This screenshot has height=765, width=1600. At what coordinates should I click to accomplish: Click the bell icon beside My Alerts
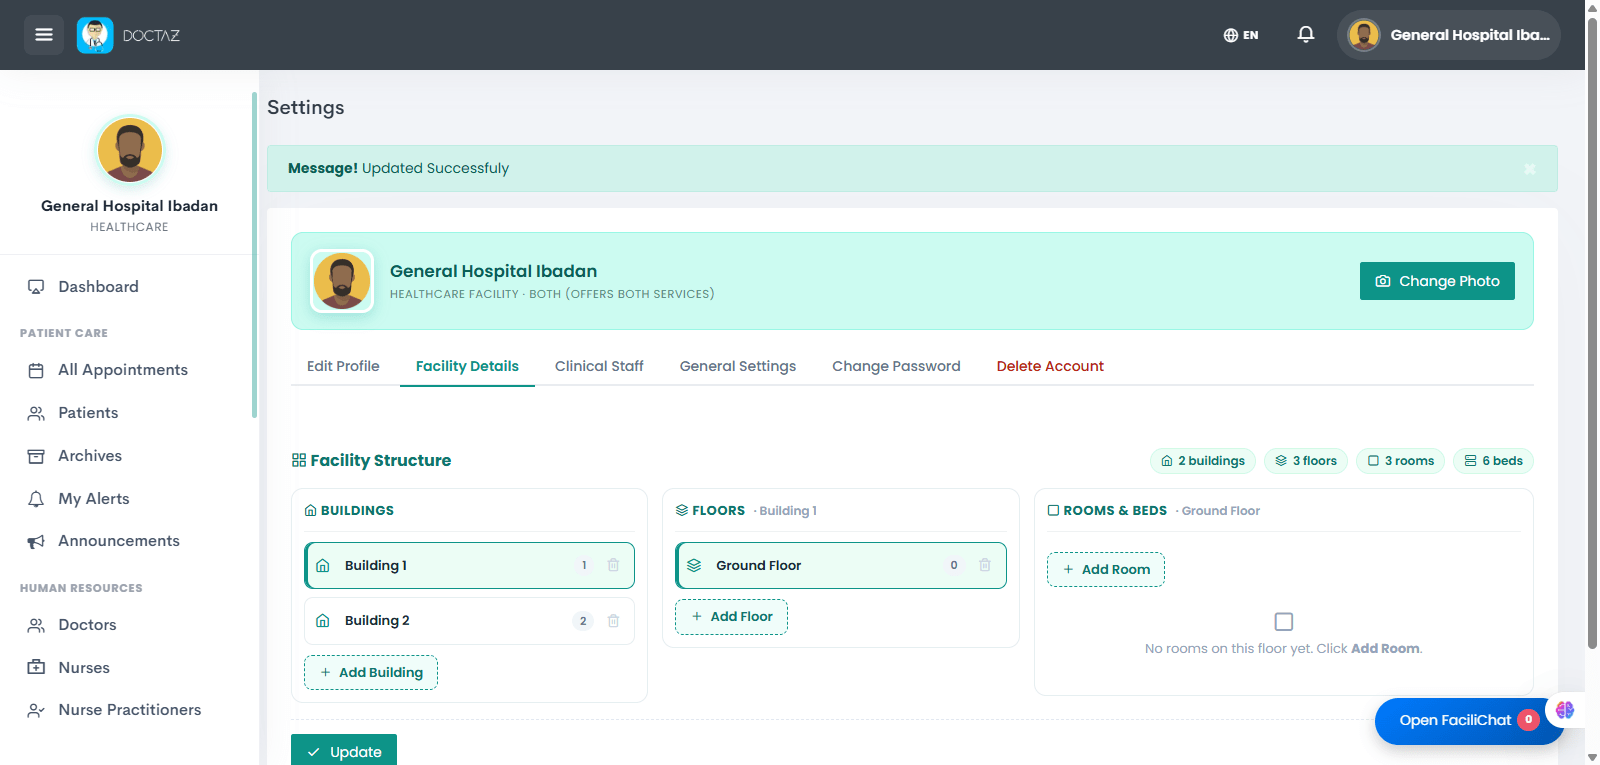pos(36,499)
